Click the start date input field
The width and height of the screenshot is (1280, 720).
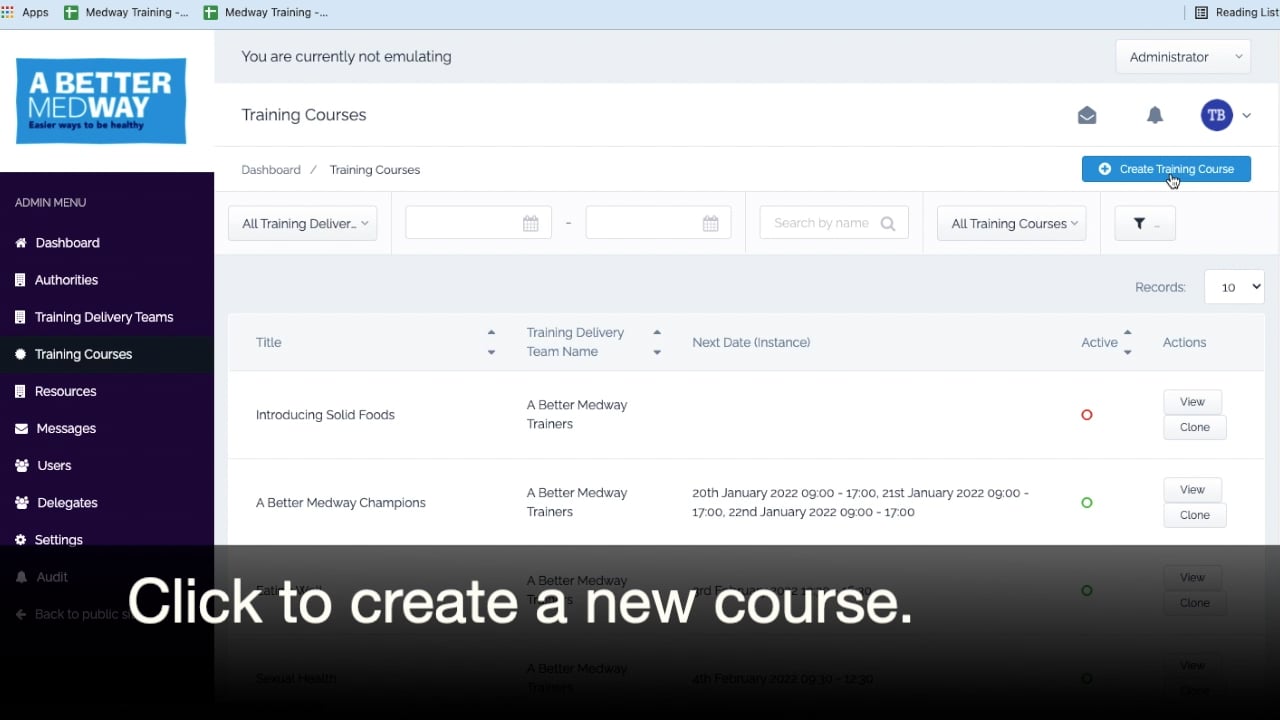click(x=478, y=223)
